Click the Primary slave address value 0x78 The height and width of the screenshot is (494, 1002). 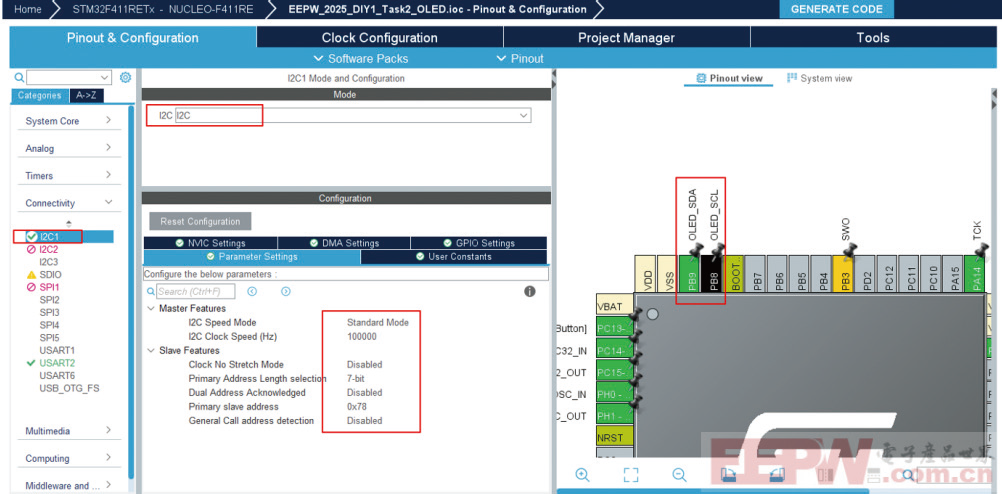357,407
